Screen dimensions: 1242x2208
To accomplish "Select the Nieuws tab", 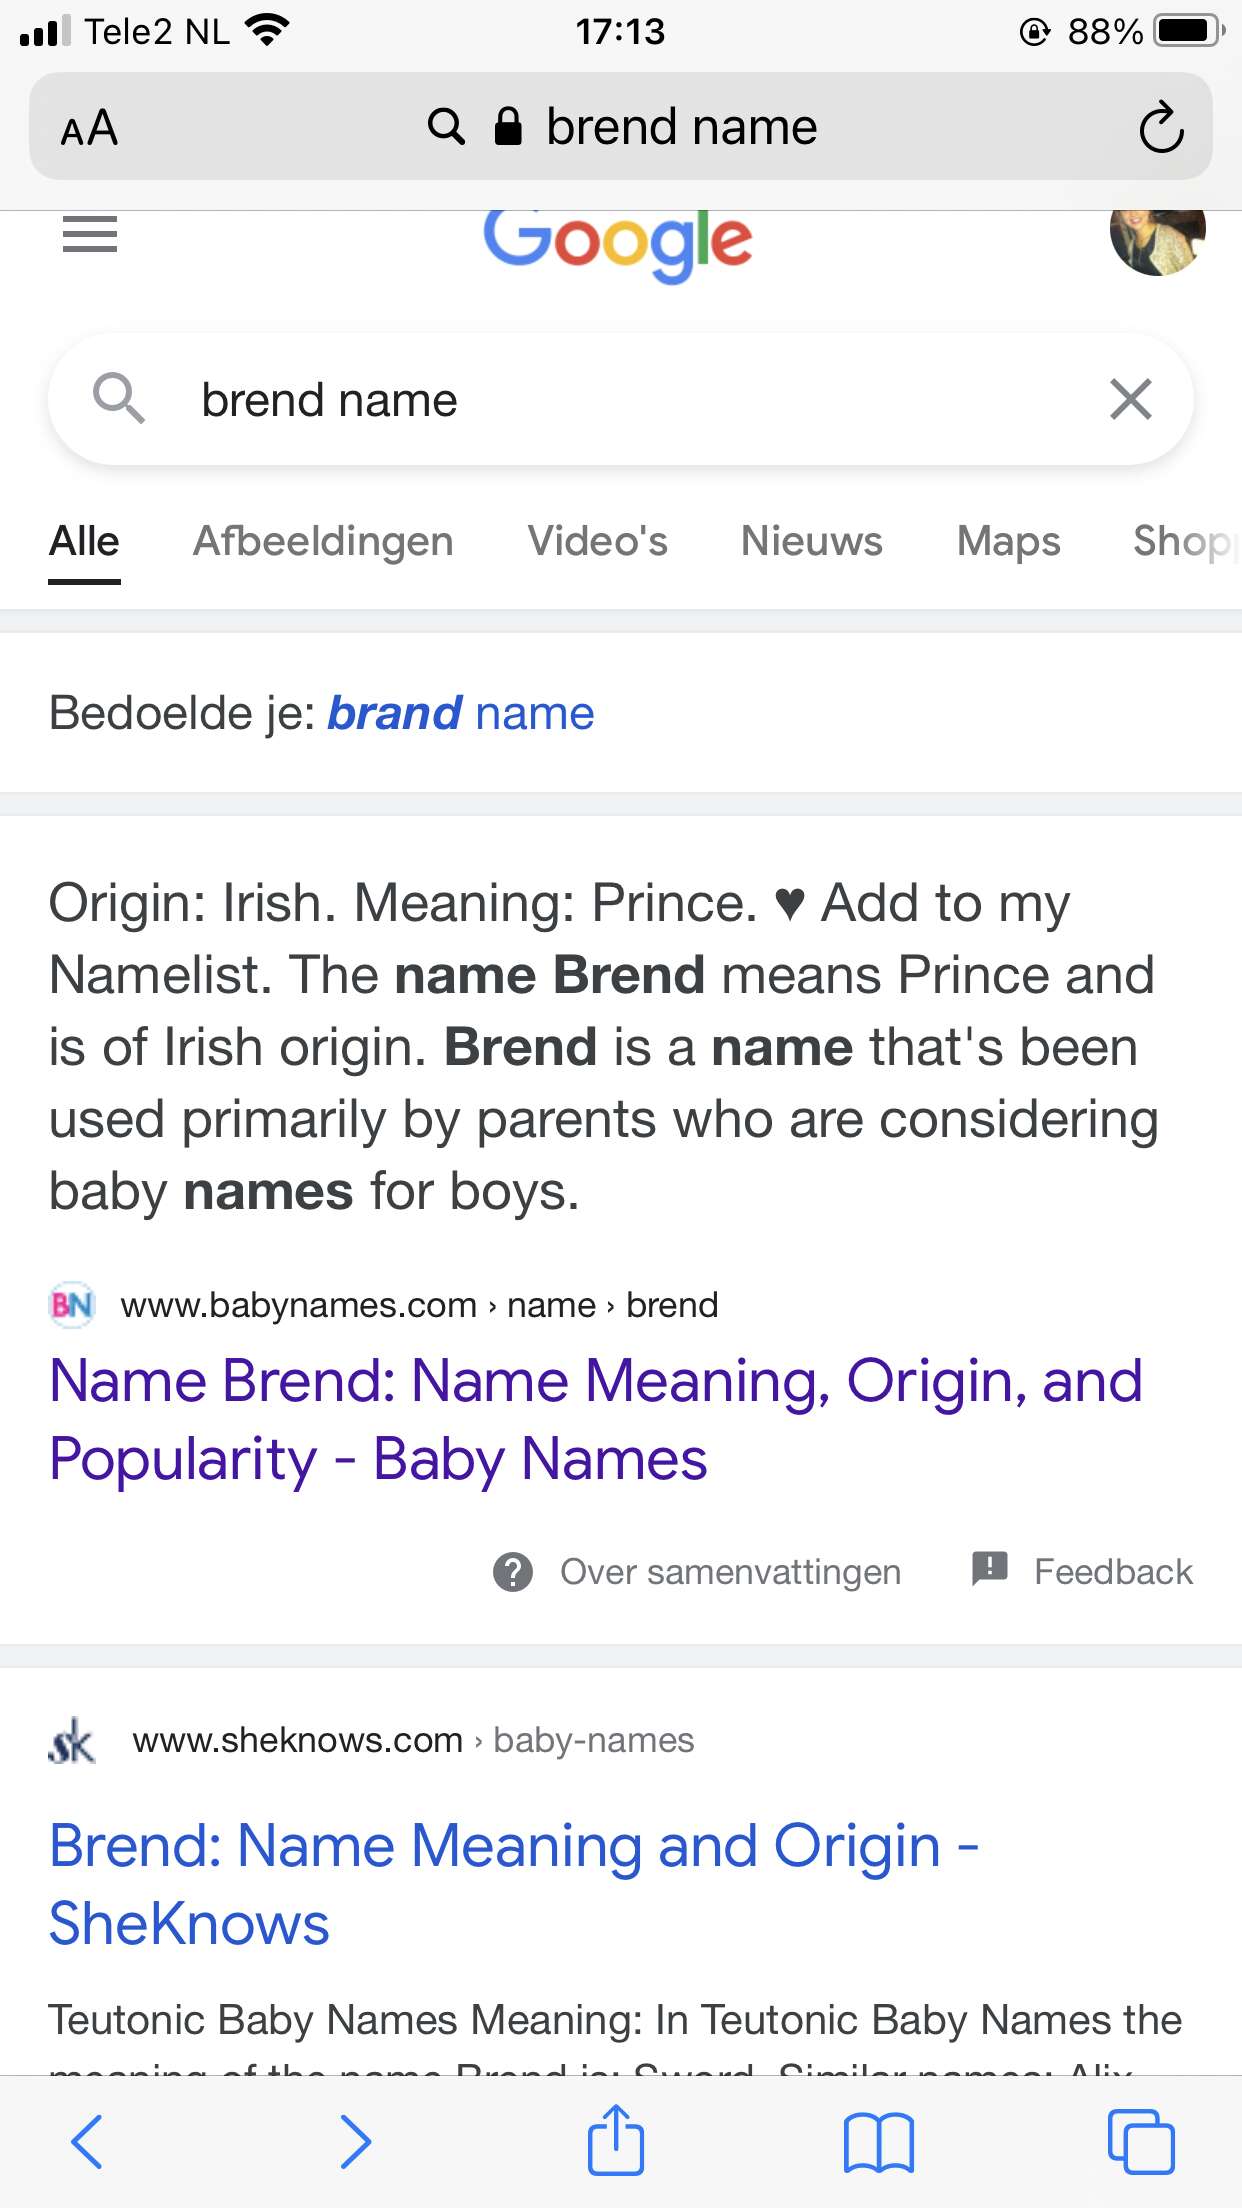I will 811,541.
